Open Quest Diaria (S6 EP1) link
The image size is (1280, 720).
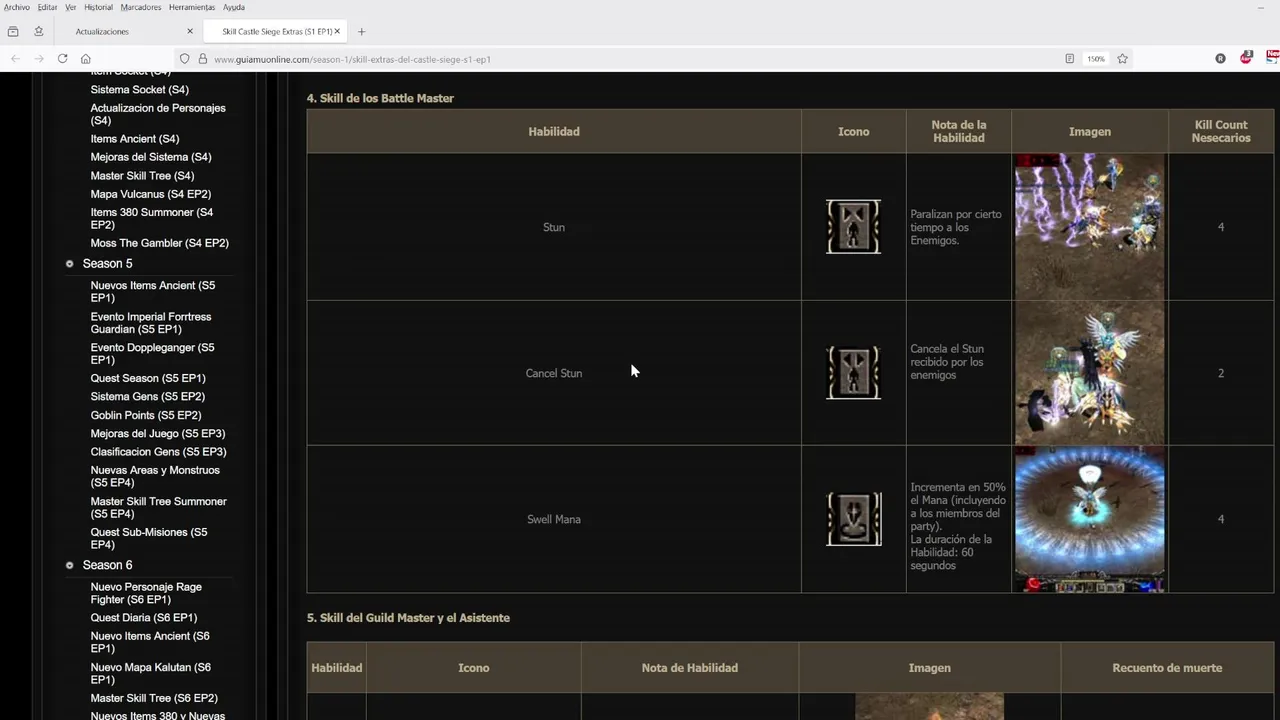pos(144,618)
